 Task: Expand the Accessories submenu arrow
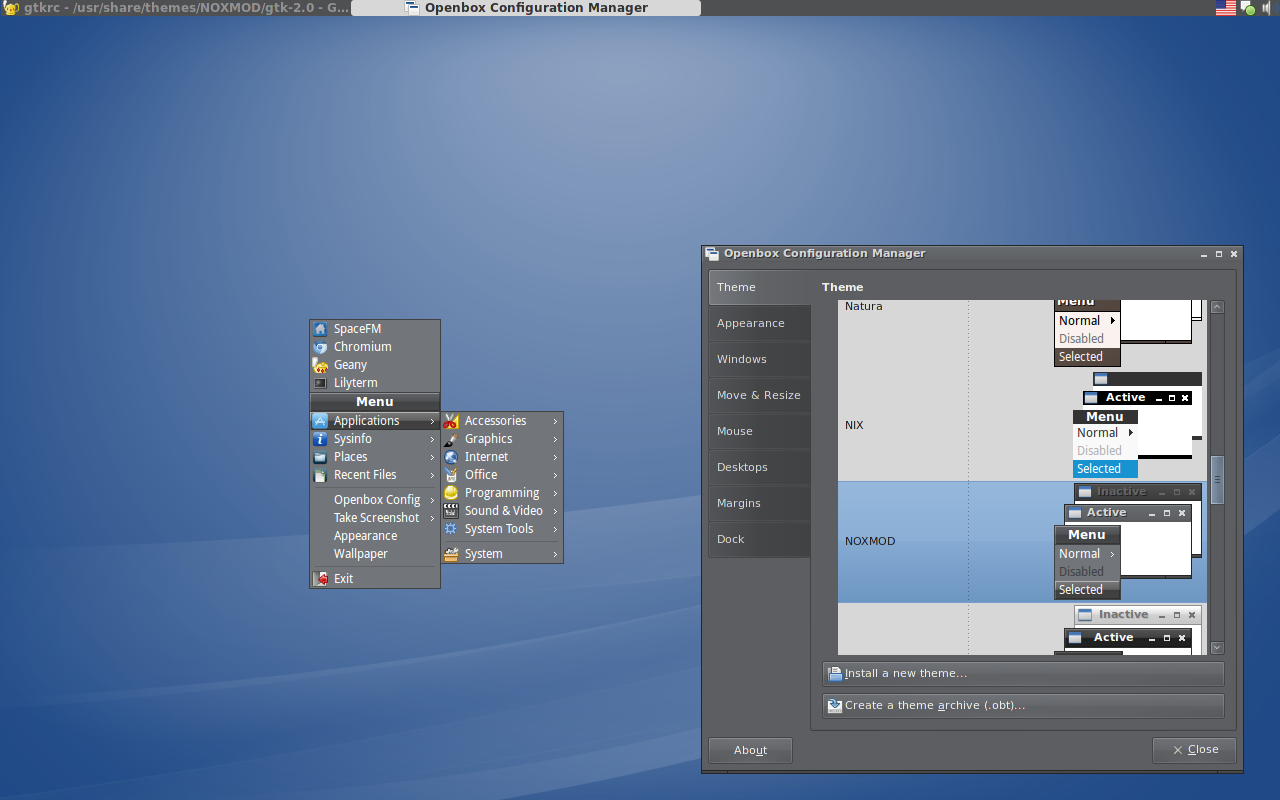pyautogui.click(x=555, y=422)
